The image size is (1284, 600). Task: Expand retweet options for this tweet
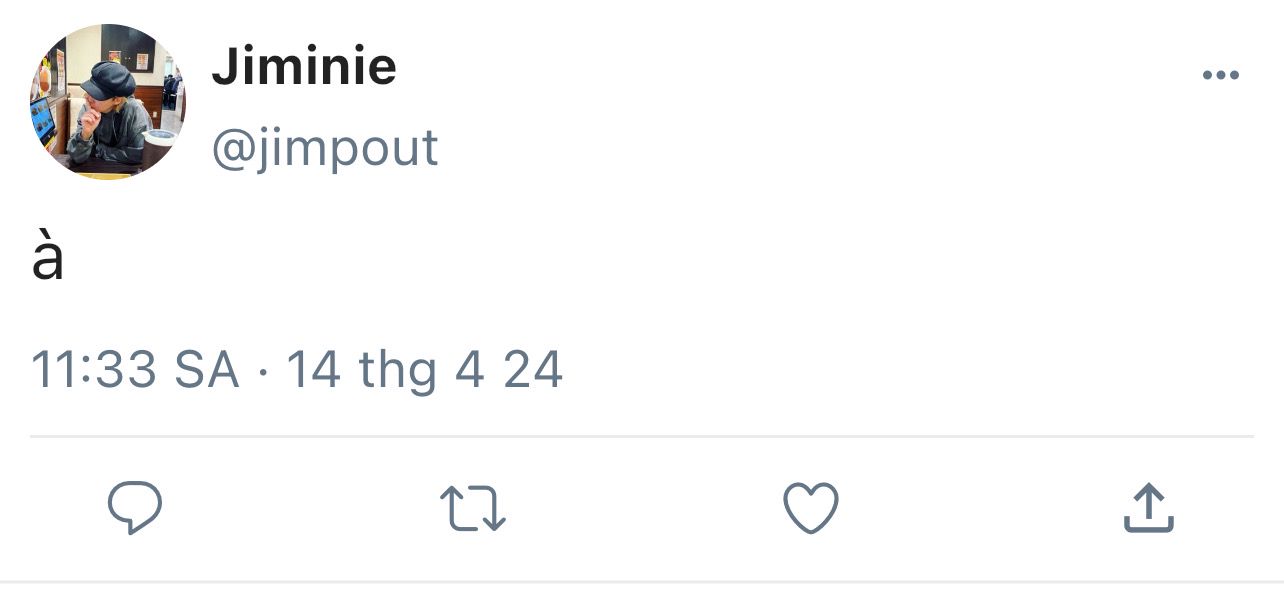[x=473, y=508]
